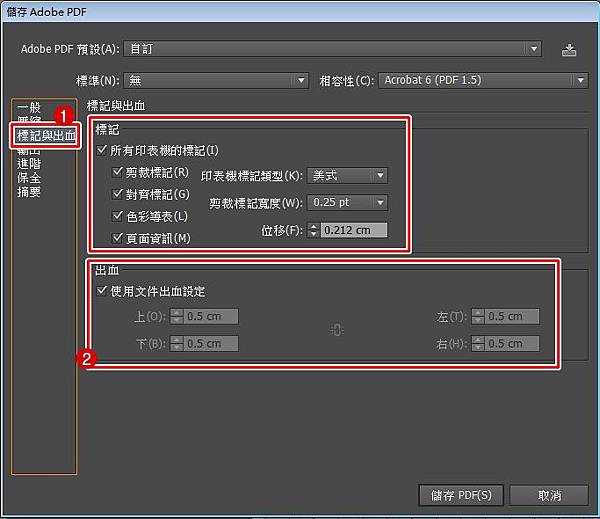600x519 pixels.
Task: Open 印表機標記類型 美式 dropdown
Action: coord(347,176)
